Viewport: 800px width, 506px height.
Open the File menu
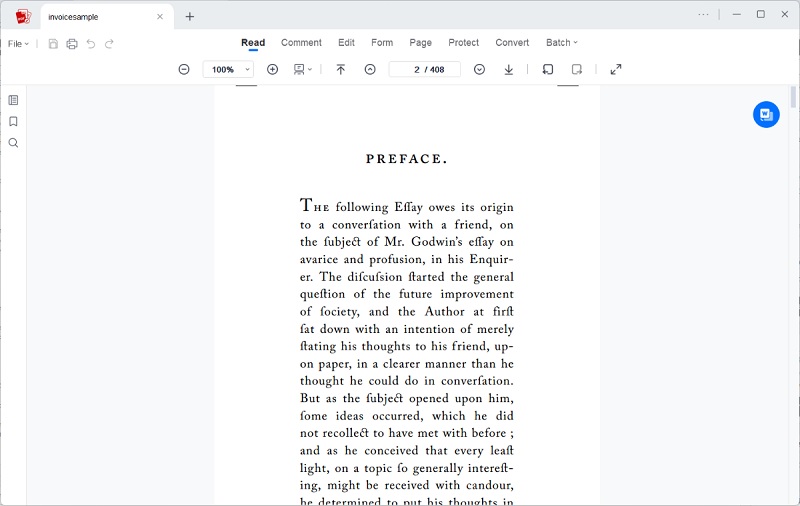(x=18, y=44)
